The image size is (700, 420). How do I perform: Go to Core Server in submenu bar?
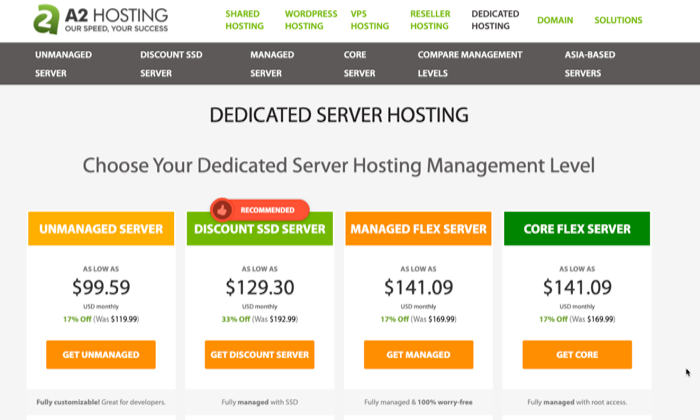359,64
